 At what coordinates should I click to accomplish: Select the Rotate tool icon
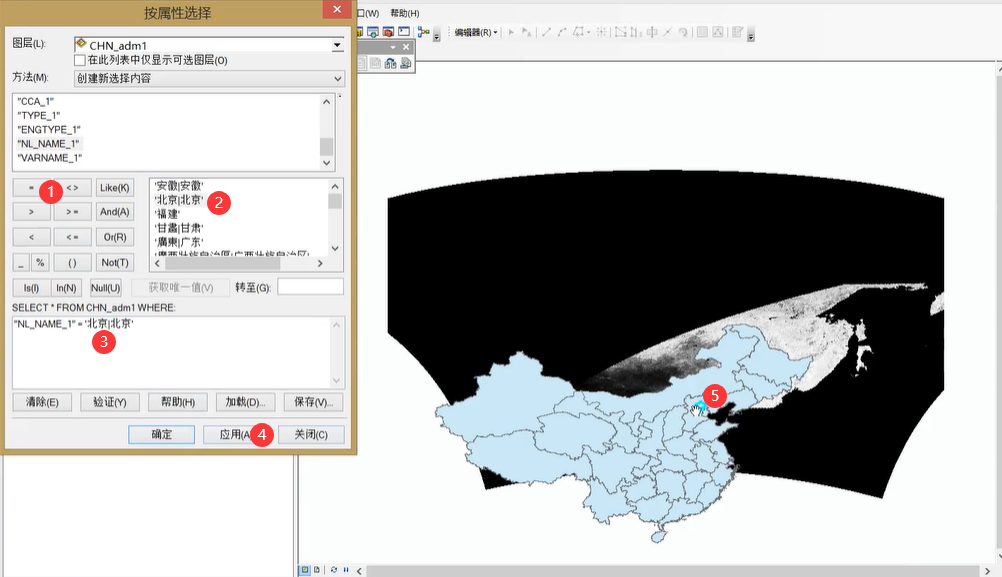tap(683, 32)
